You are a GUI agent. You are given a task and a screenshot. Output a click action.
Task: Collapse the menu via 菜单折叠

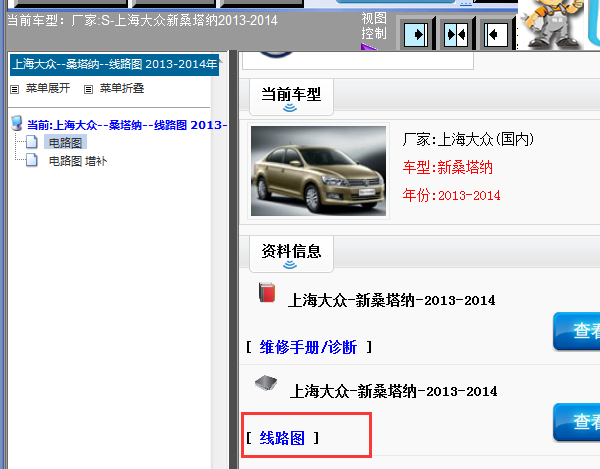(122, 88)
